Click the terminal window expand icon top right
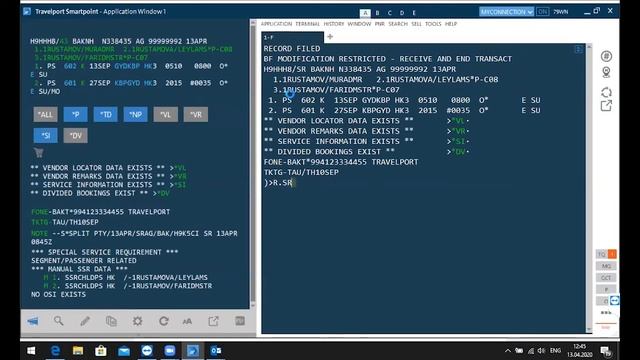The width and height of the screenshot is (640, 360). (x=578, y=50)
